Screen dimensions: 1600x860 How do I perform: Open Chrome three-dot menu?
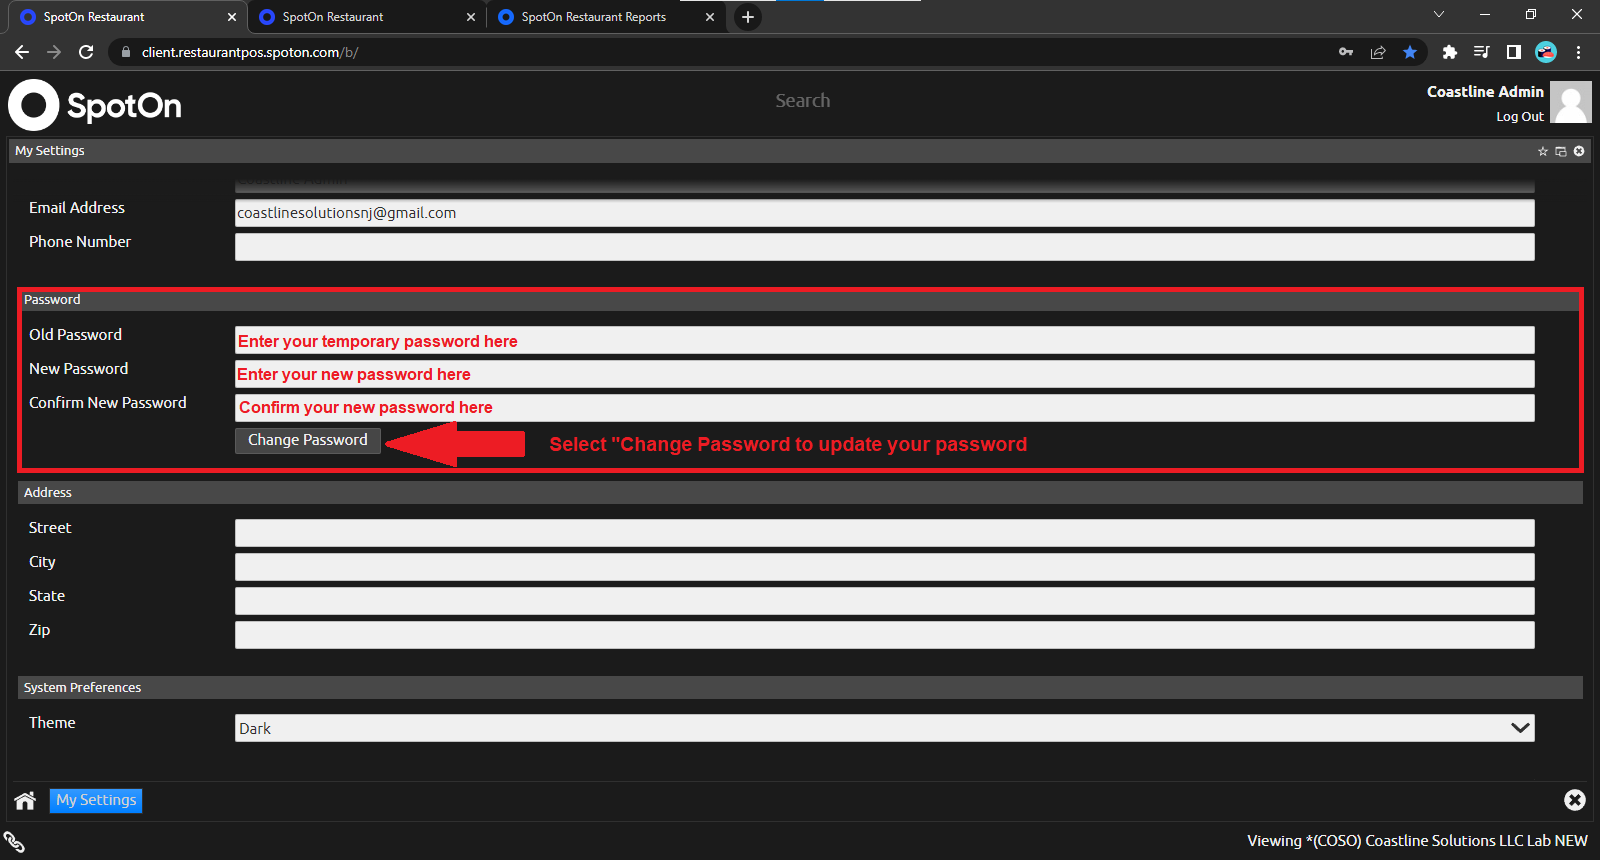(1578, 52)
